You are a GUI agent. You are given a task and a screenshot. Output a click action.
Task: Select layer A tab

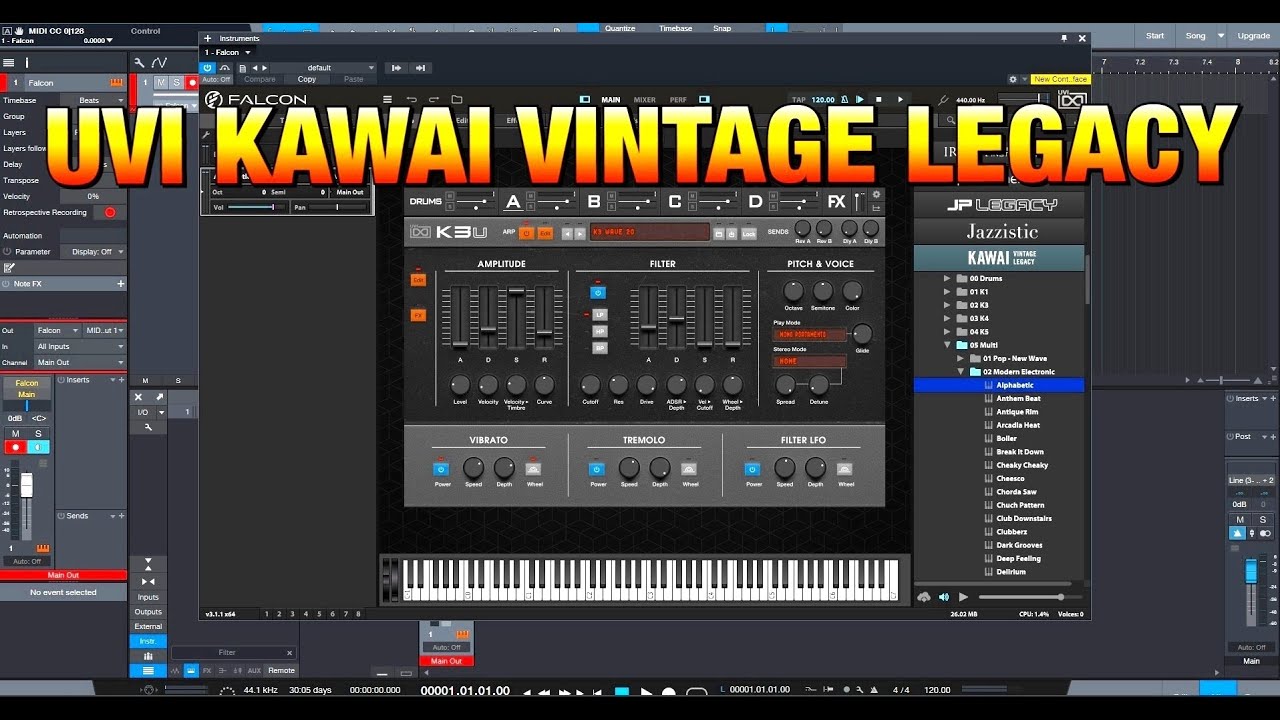pyautogui.click(x=513, y=202)
